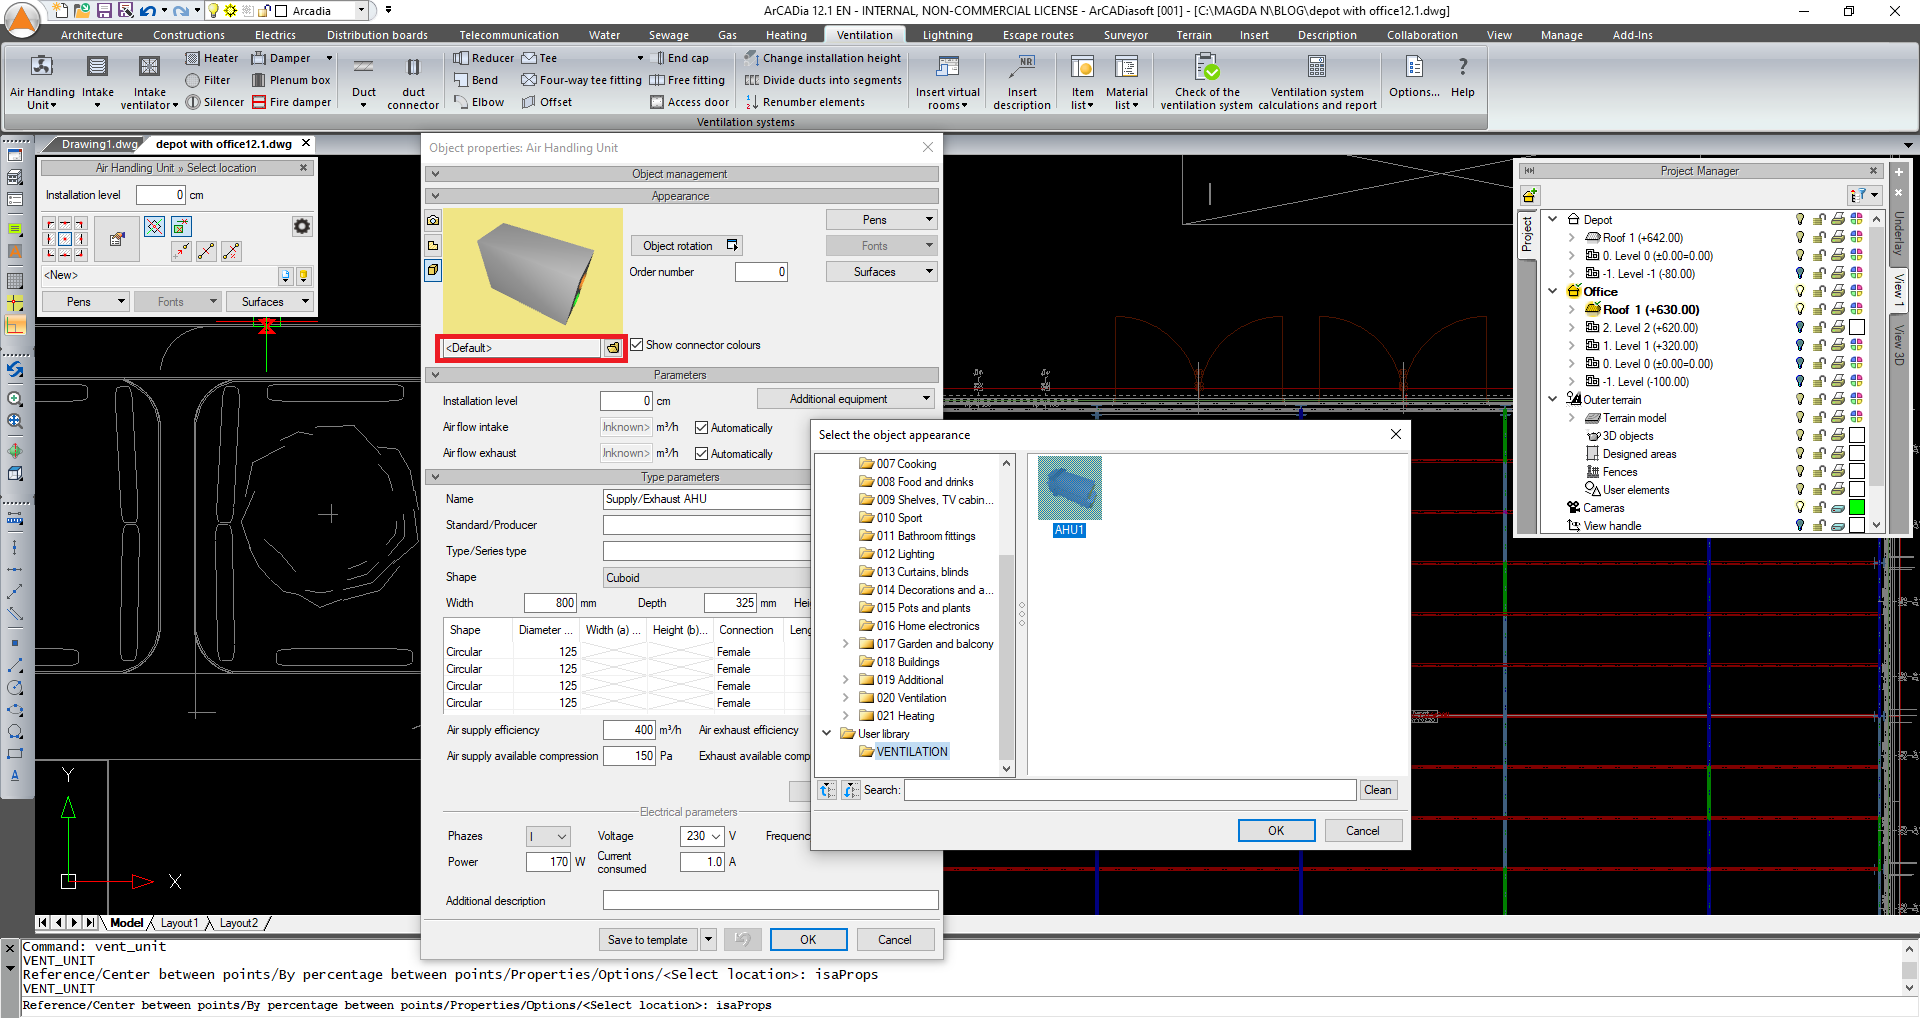The image size is (1920, 1018).
Task: Toggle Automatically for Air flow intake
Action: coord(701,428)
